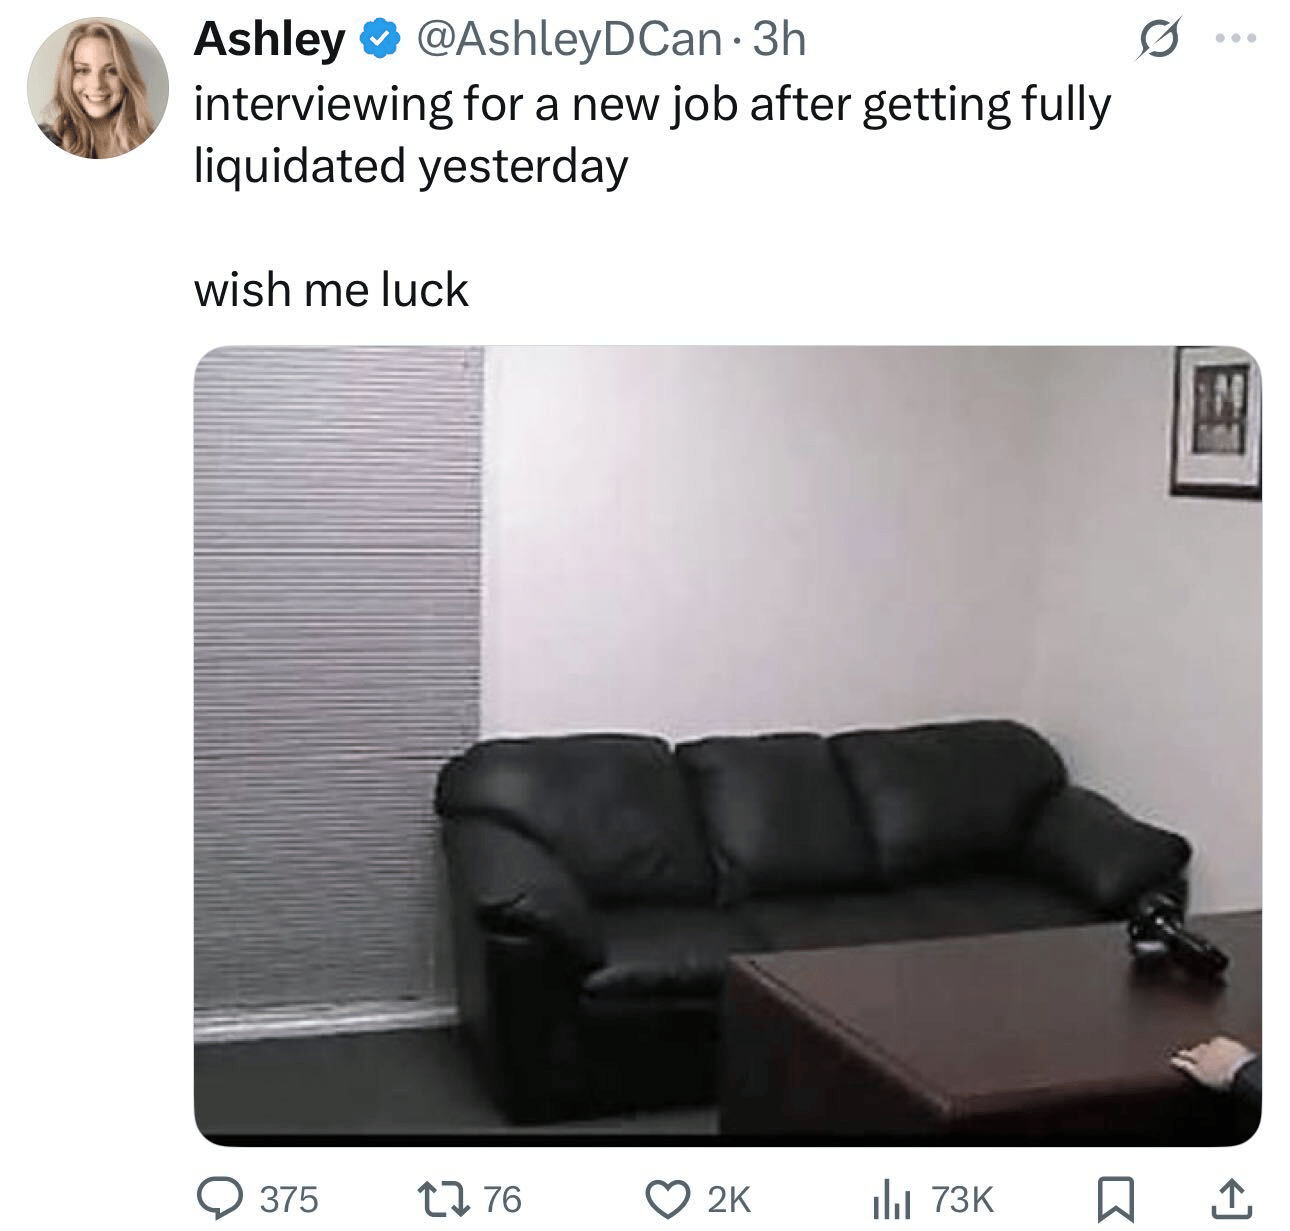Image resolution: width=1290 pixels, height=1231 pixels.
Task: Click the 73K views count
Action: coord(961,1198)
